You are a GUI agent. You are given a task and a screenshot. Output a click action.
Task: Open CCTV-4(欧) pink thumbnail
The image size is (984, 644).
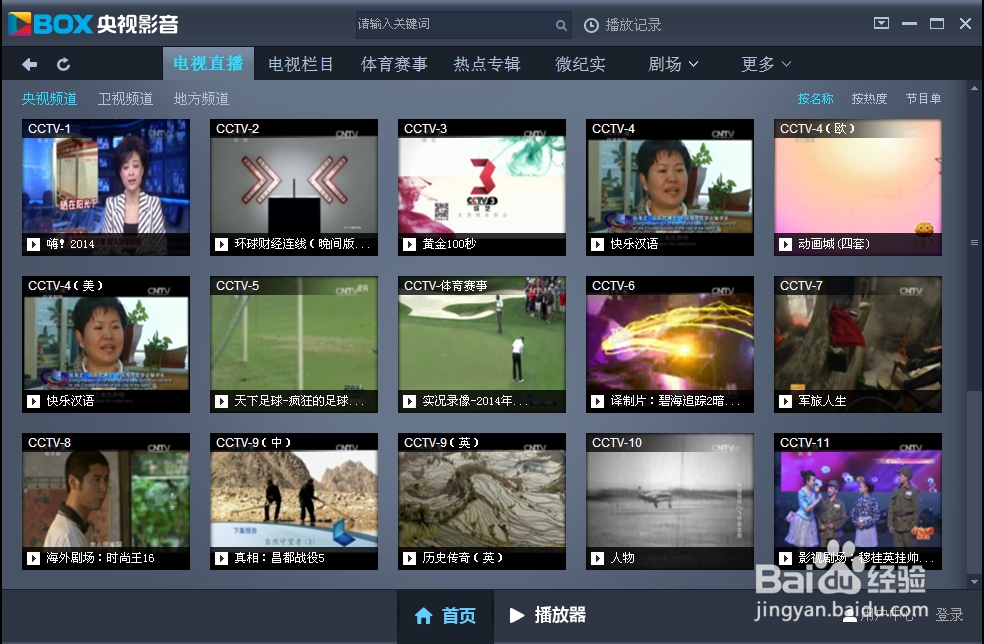pyautogui.click(x=858, y=185)
